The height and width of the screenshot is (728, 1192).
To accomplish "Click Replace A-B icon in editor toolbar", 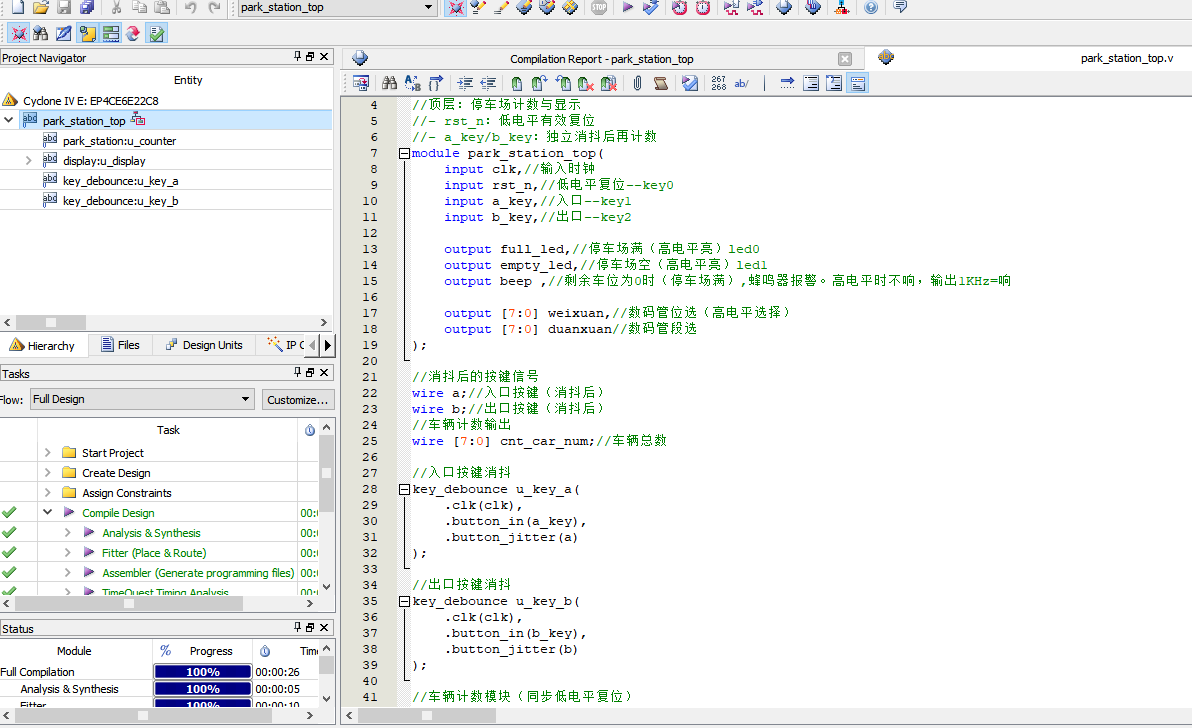I will click(413, 84).
